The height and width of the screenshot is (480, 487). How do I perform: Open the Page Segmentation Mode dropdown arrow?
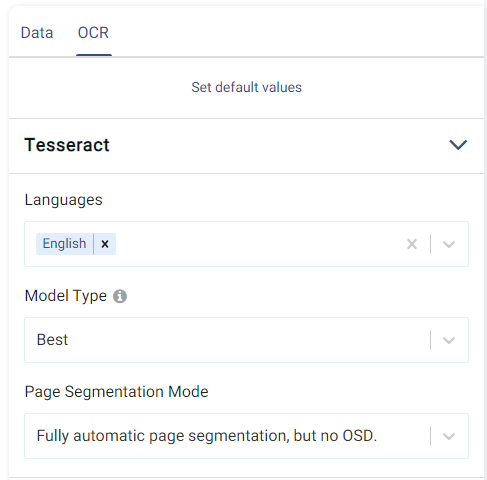pyautogui.click(x=449, y=436)
